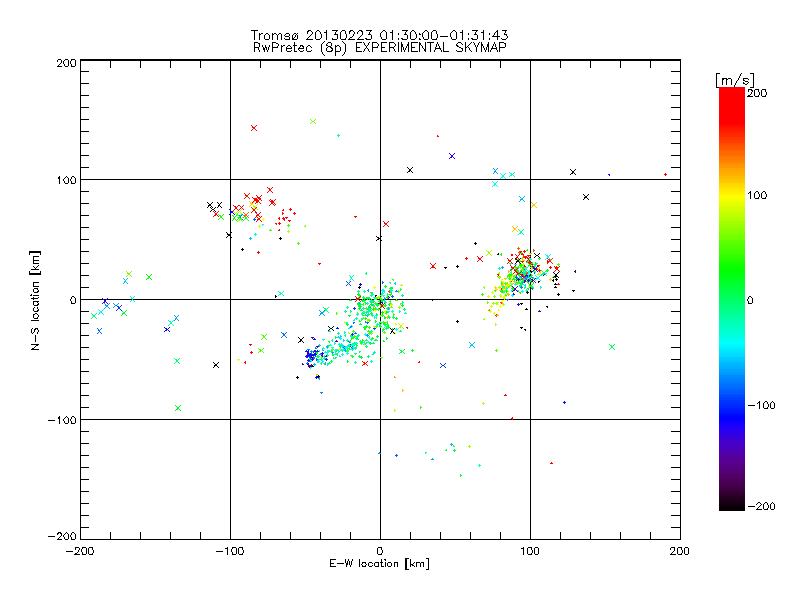Click the E-W axis tick label "100"
Image resolution: width=800 pixels, height=600 pixels.
click(x=530, y=551)
